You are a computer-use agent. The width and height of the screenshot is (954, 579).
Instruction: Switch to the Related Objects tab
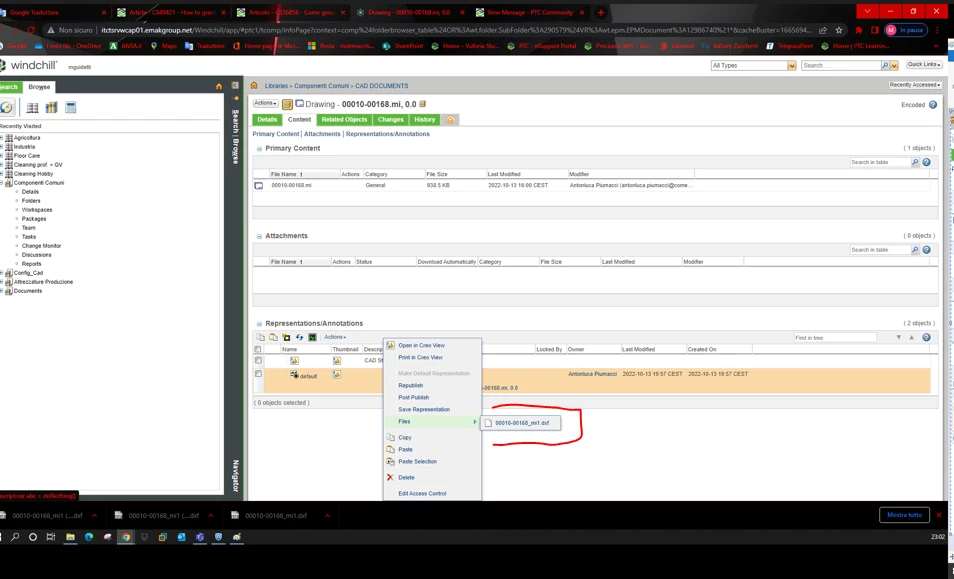344,120
